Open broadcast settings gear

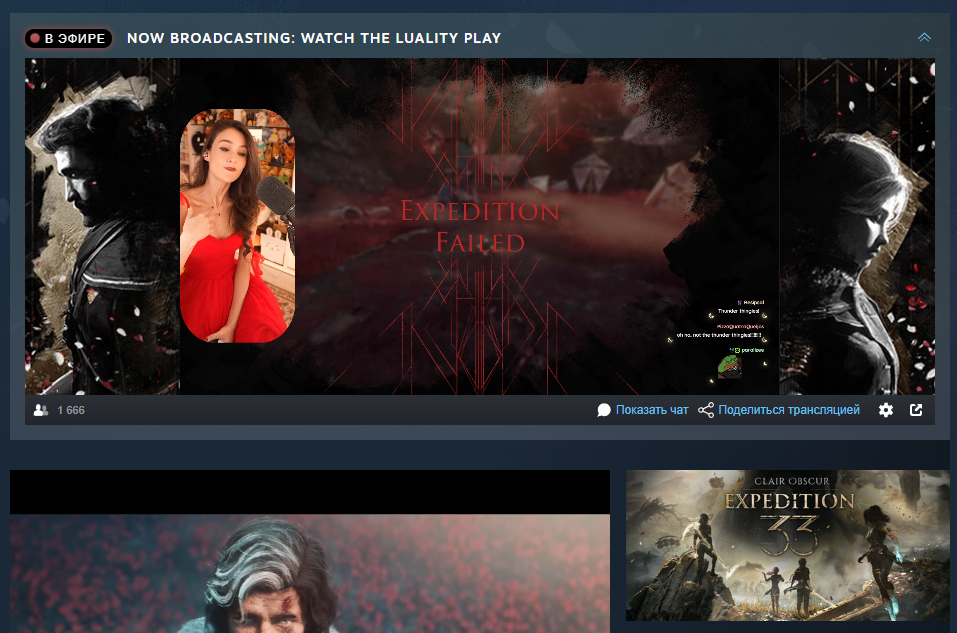(x=886, y=410)
